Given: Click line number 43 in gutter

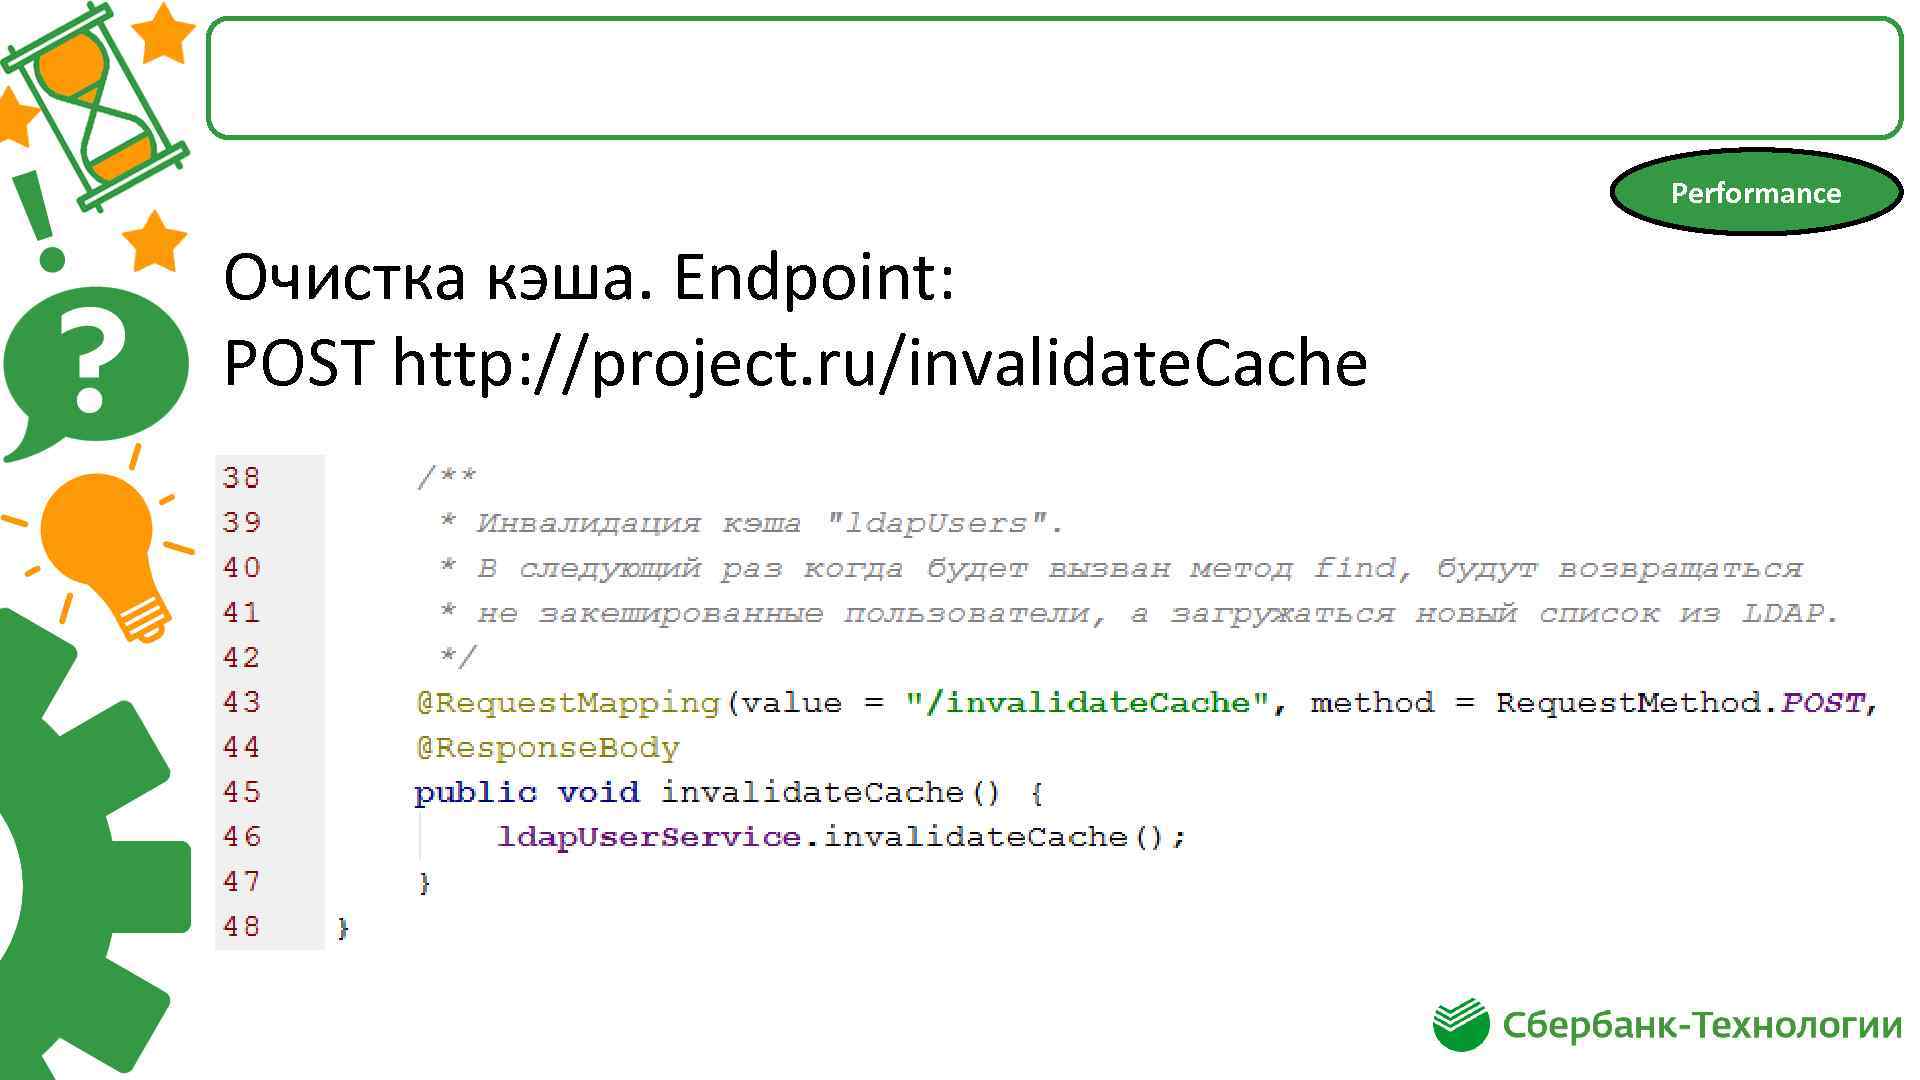Looking at the screenshot, I should [x=242, y=702].
